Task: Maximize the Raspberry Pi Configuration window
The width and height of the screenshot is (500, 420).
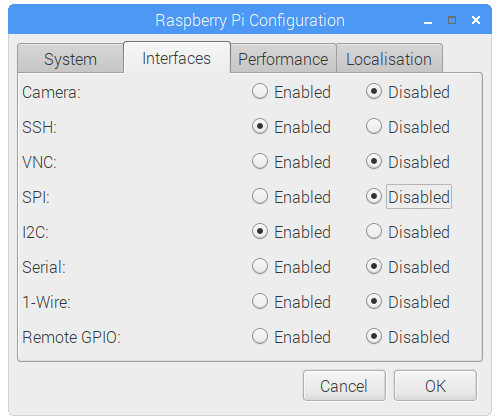Action: [452, 20]
